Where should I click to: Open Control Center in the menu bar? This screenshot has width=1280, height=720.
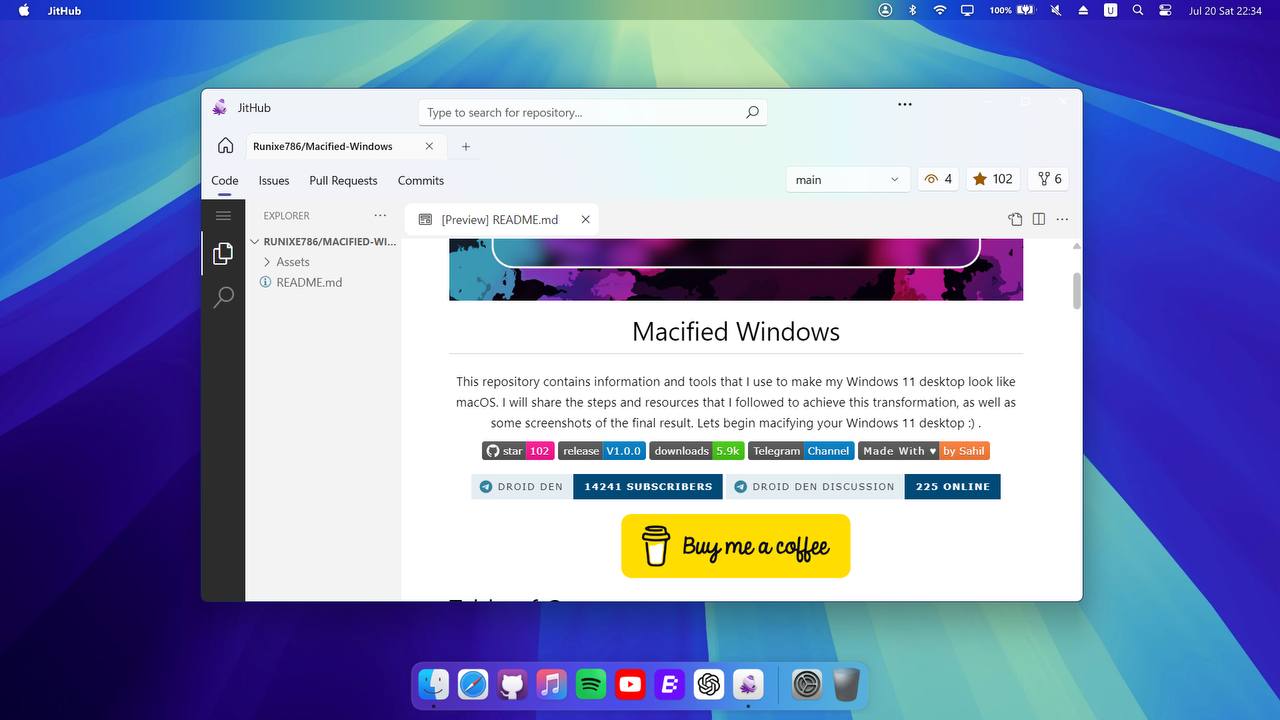[x=1165, y=10]
